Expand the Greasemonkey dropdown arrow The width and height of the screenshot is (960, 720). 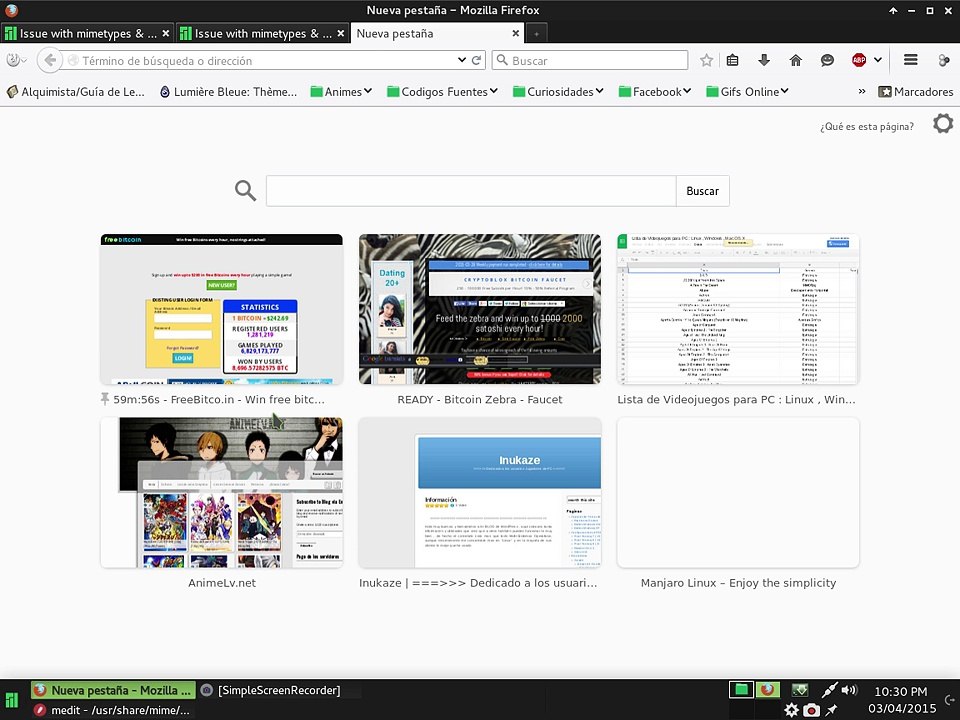pyautogui.click(x=24, y=60)
